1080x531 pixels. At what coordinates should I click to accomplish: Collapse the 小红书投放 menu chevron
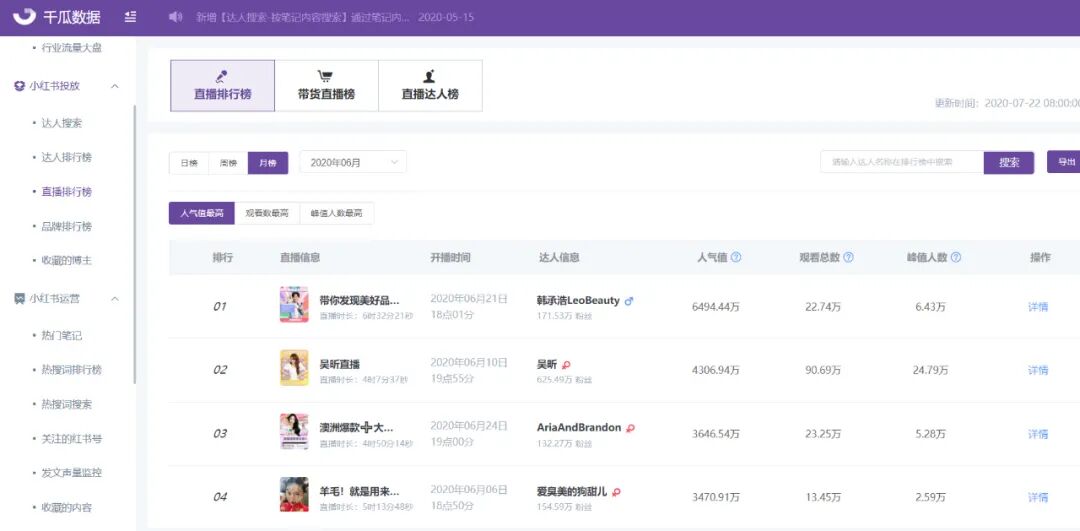[x=115, y=86]
